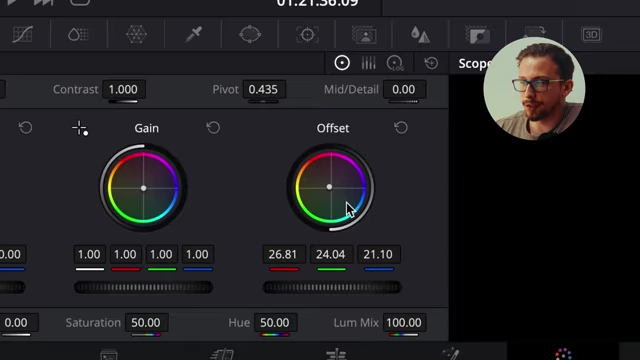640x360 pixels.
Task: Open the 3D palette
Action: (591, 35)
